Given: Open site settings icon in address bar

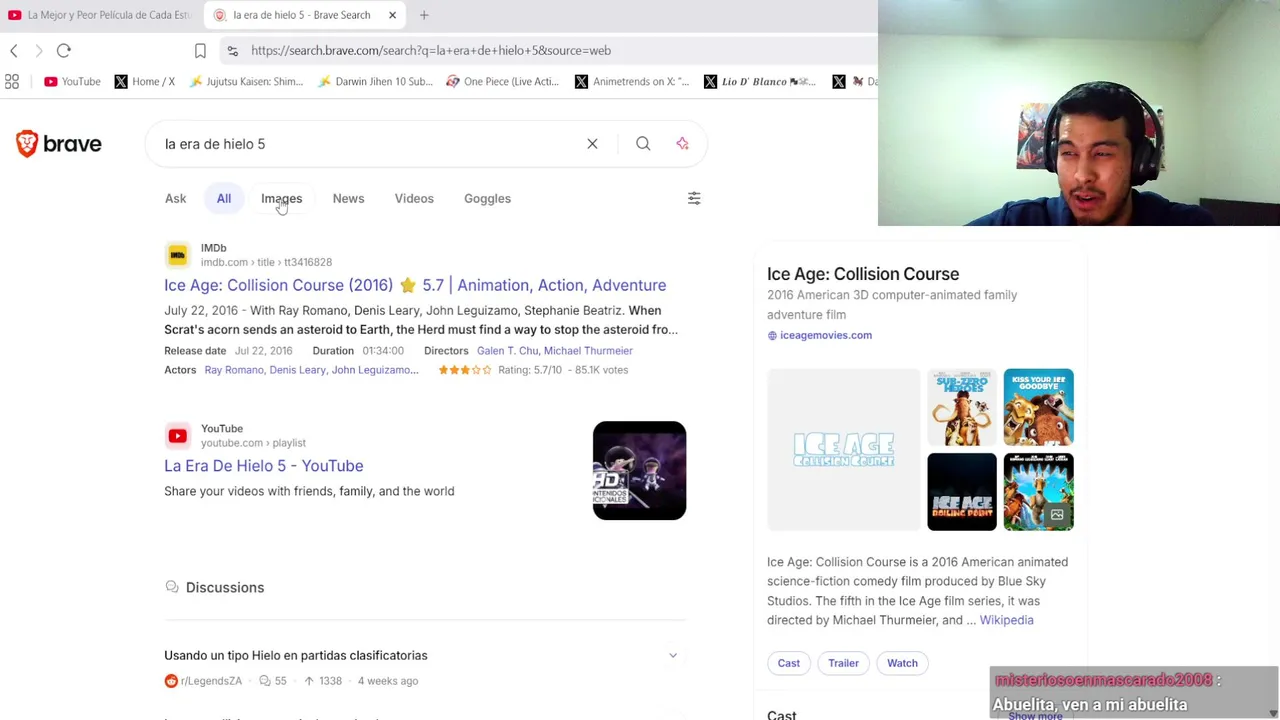Looking at the screenshot, I should tap(233, 51).
